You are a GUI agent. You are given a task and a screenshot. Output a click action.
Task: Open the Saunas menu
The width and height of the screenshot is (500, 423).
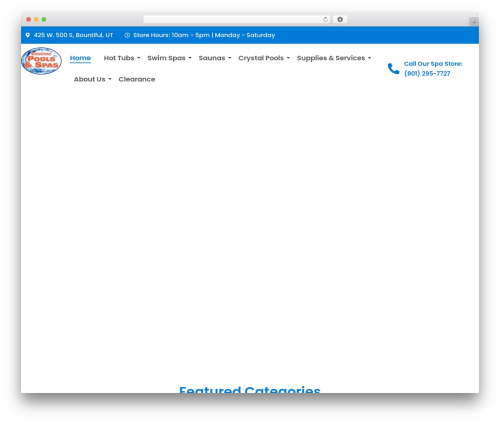point(212,58)
